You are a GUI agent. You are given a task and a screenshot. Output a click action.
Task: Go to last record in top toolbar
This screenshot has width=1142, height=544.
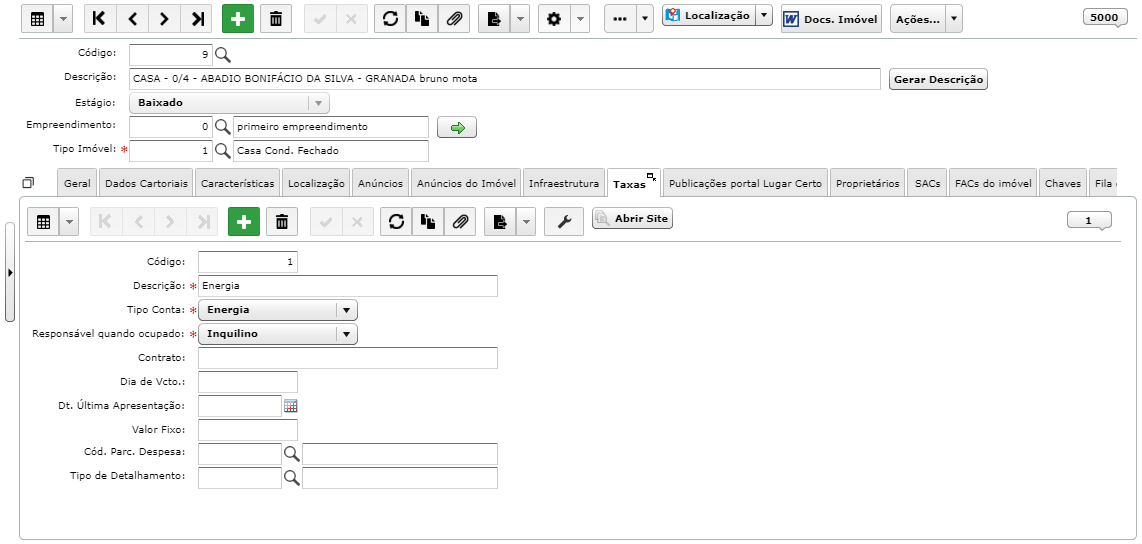[x=197, y=20]
